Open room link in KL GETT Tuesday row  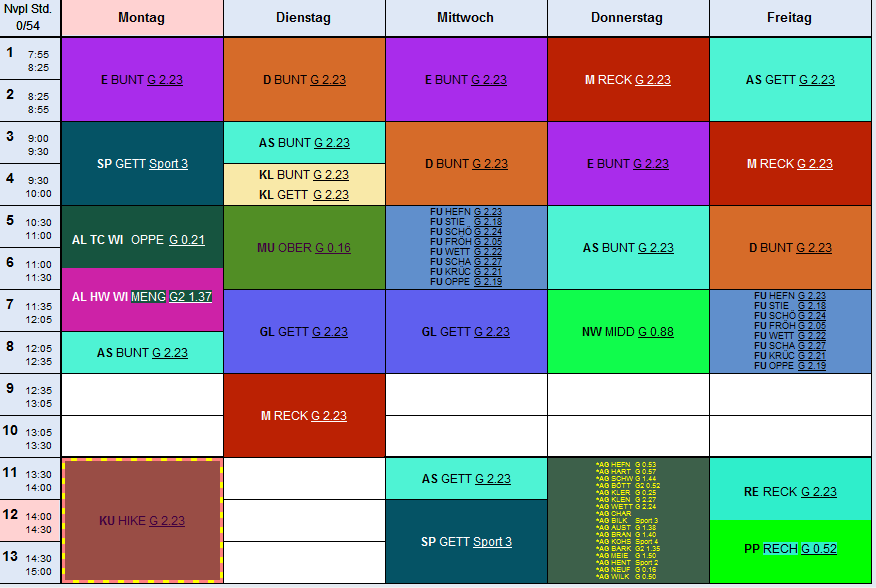pyautogui.click(x=331, y=195)
